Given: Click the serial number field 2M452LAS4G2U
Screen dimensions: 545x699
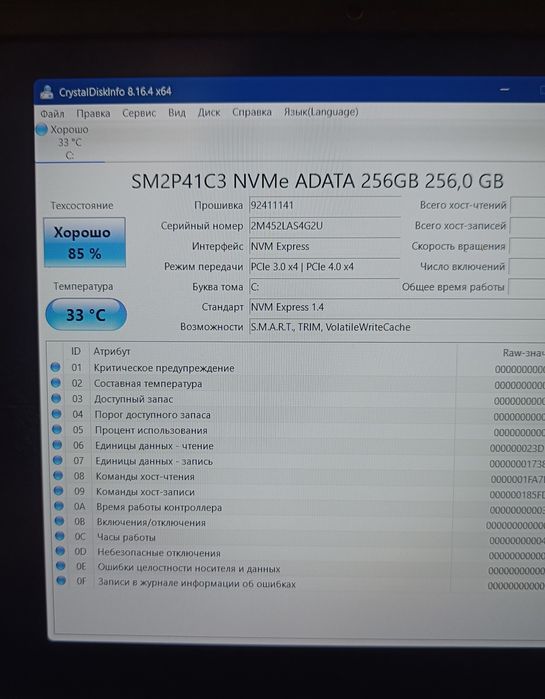Looking at the screenshot, I should [x=324, y=226].
